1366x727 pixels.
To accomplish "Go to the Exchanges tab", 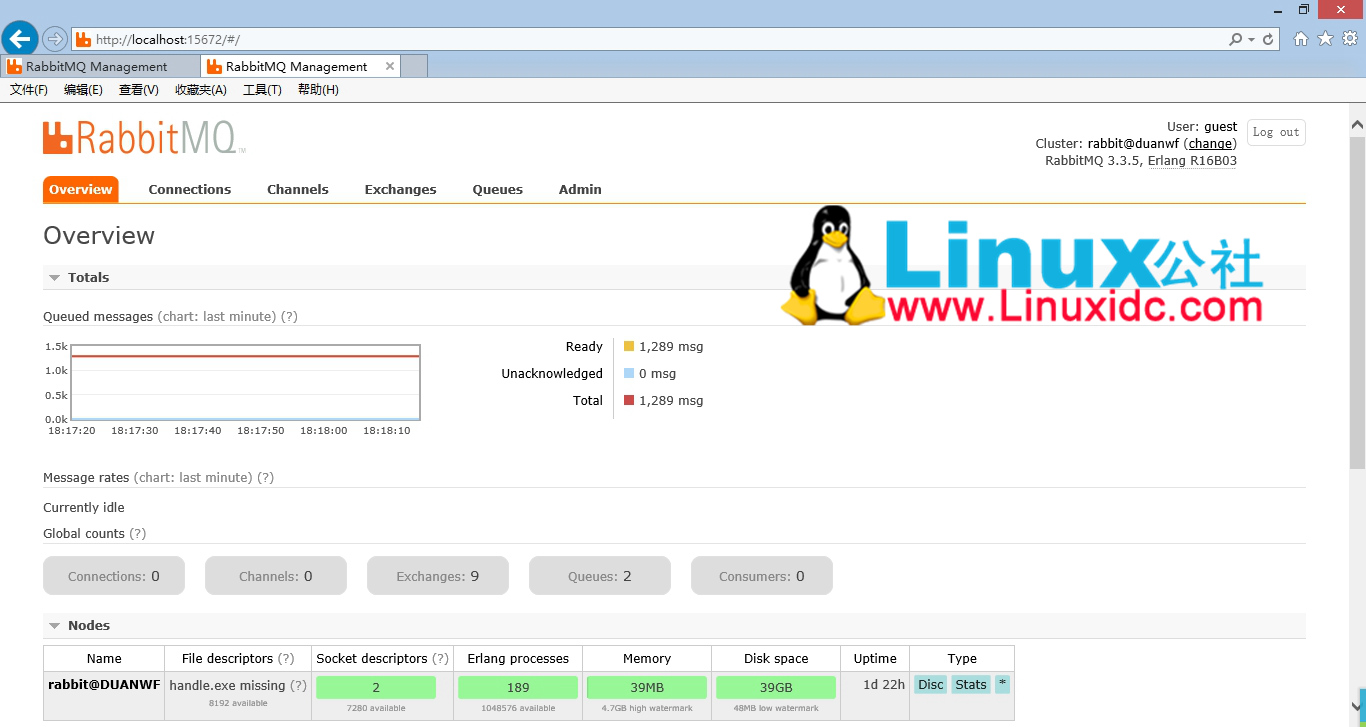I will click(x=400, y=189).
